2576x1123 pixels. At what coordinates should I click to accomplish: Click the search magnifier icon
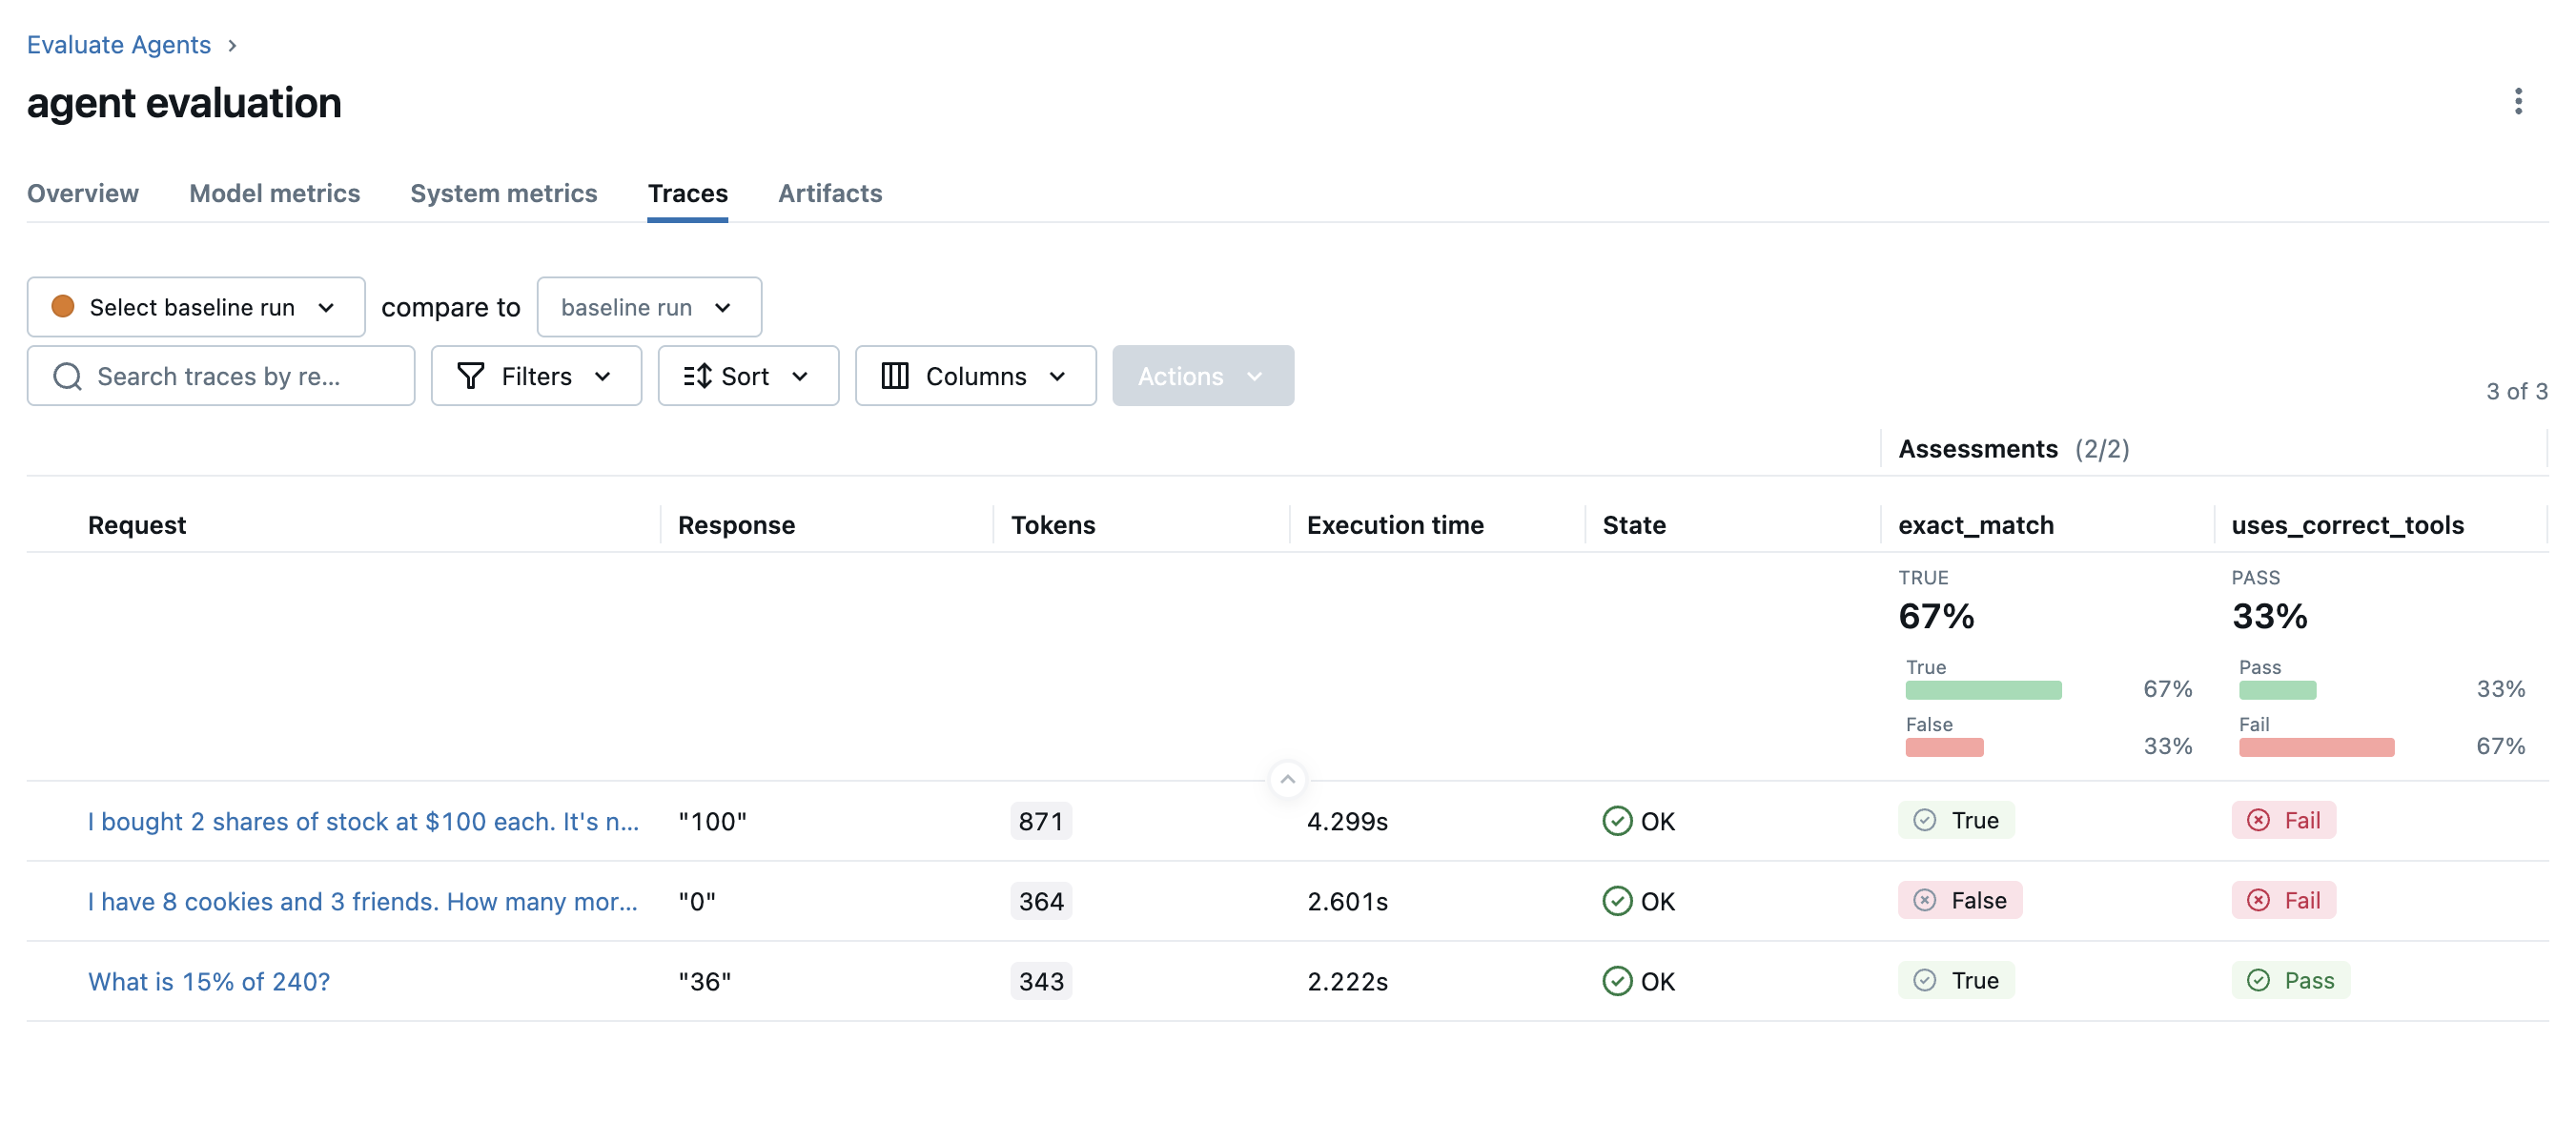click(67, 376)
